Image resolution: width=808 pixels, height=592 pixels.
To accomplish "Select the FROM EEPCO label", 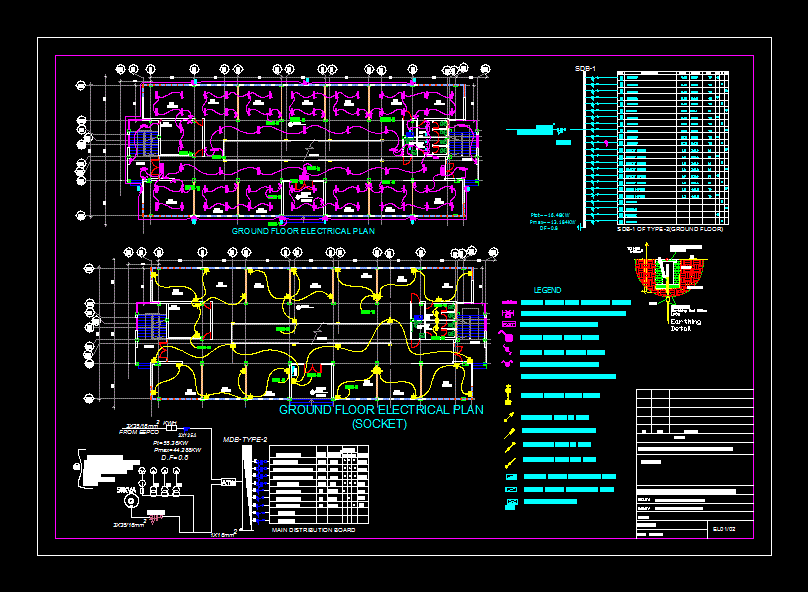I will click(140, 432).
